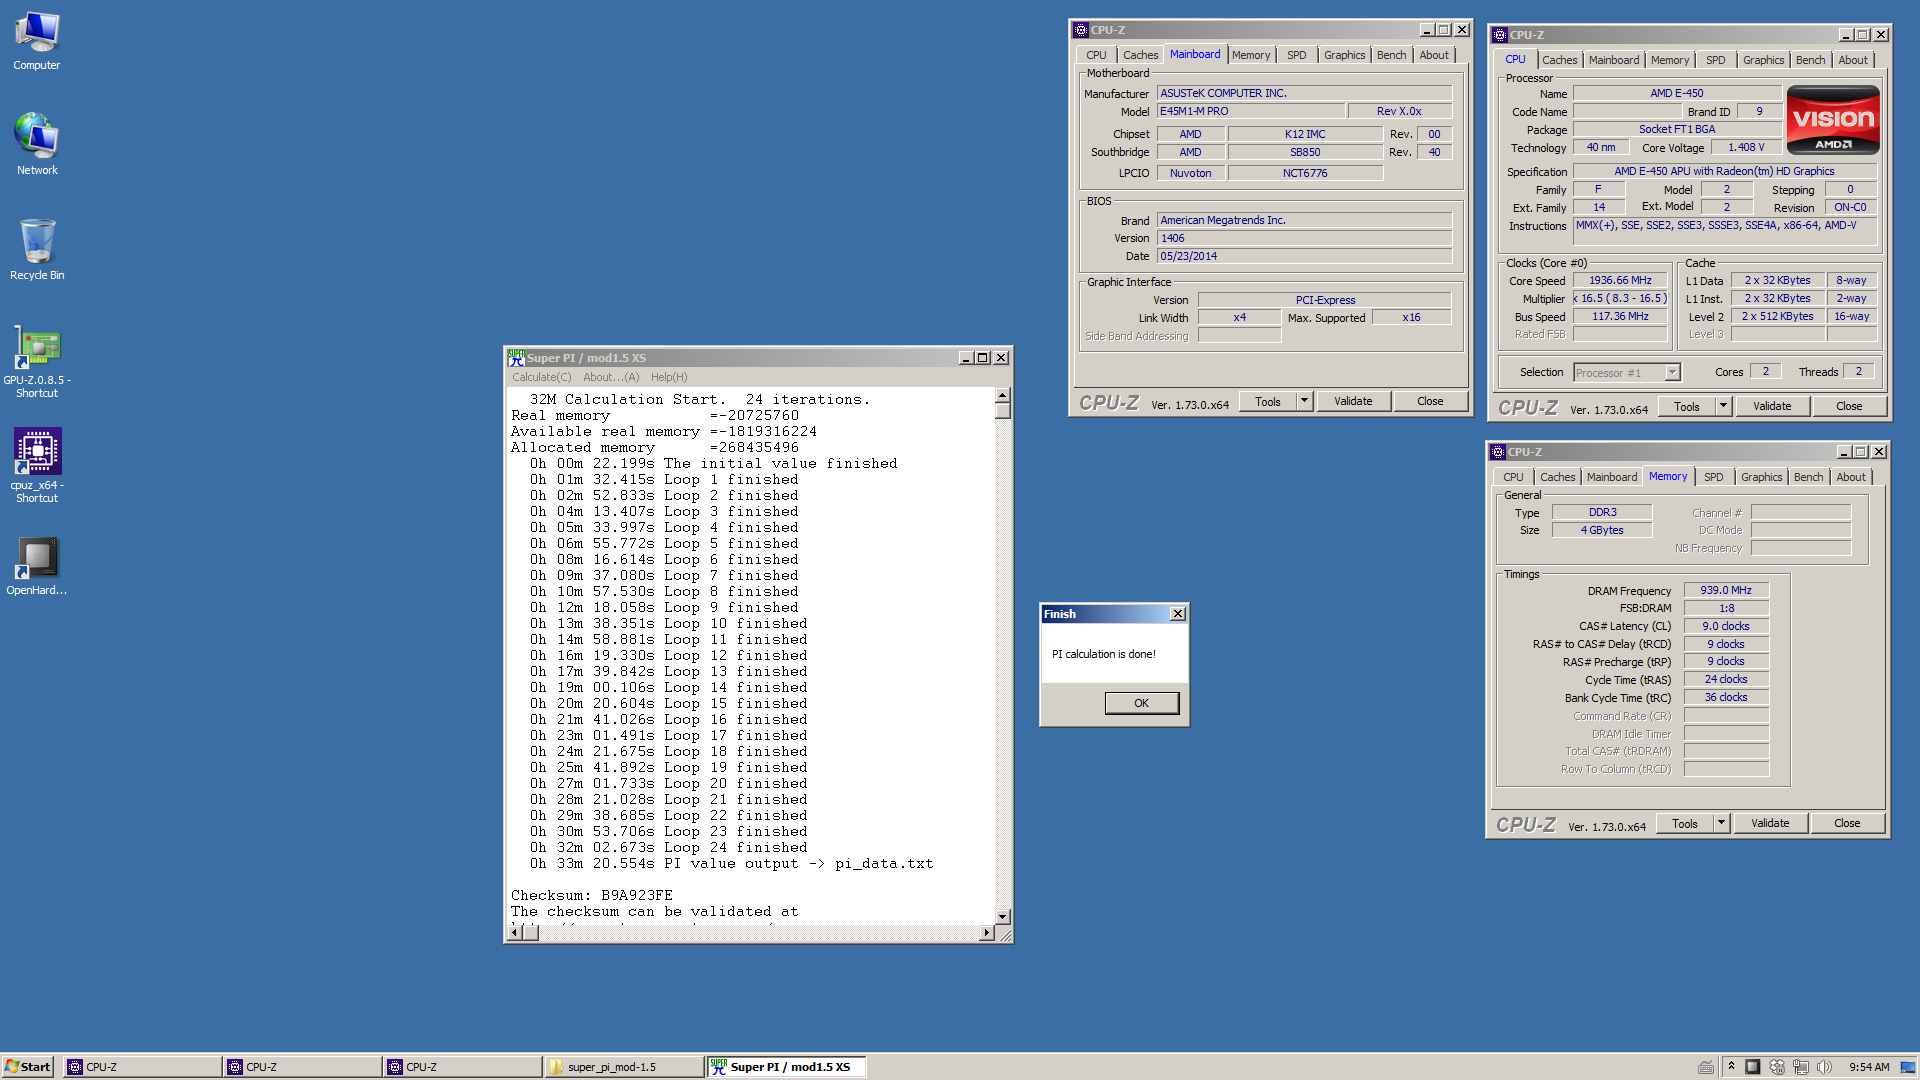Open Processor #1 selection dropdown

pyautogui.click(x=1627, y=372)
